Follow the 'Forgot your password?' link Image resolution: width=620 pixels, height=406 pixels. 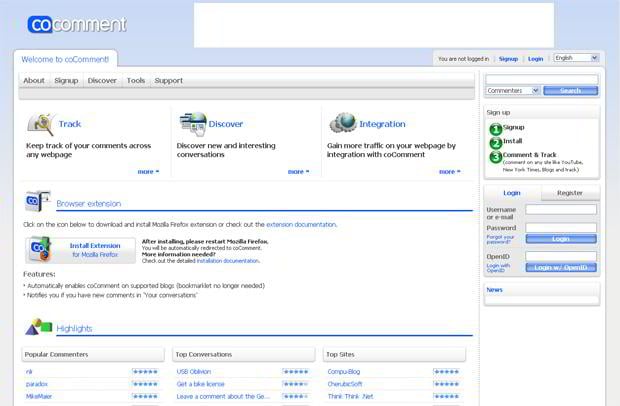coord(500,239)
